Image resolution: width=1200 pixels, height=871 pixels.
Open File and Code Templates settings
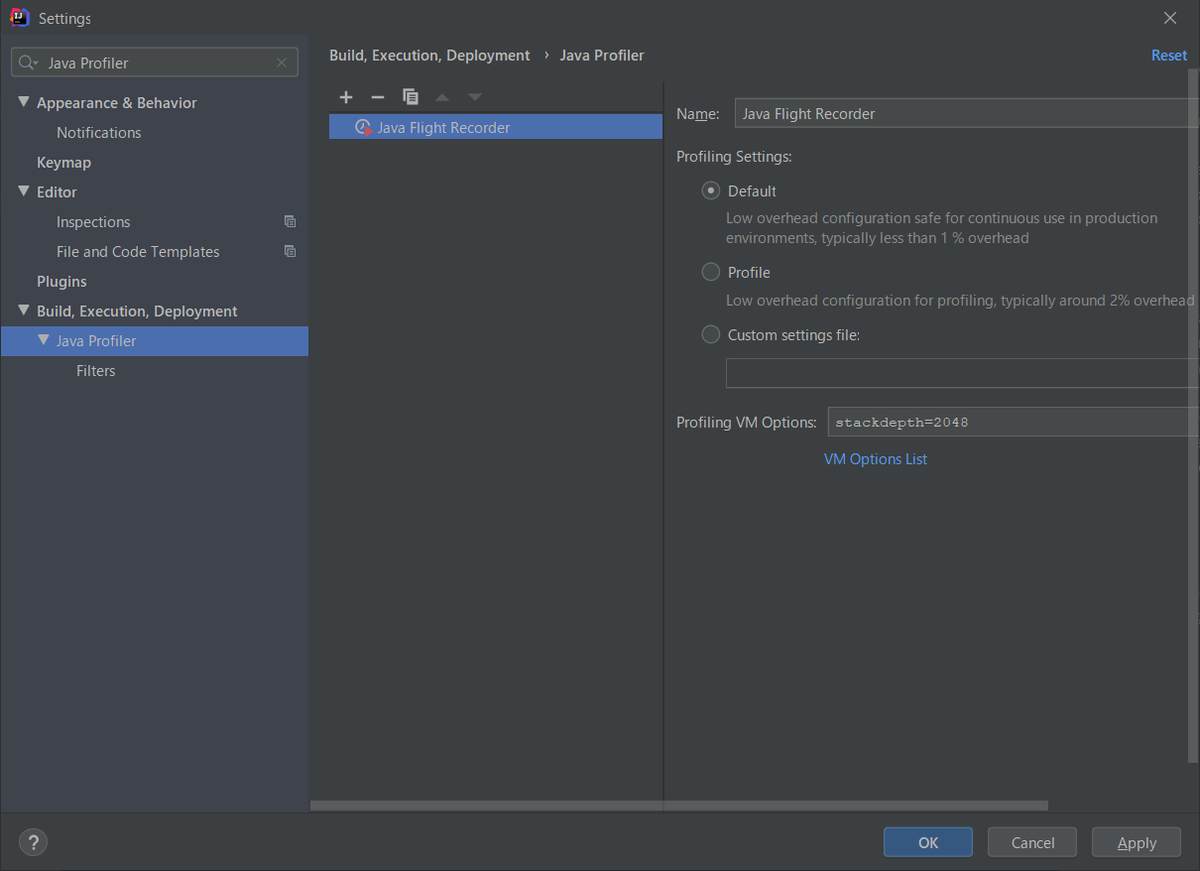(138, 252)
